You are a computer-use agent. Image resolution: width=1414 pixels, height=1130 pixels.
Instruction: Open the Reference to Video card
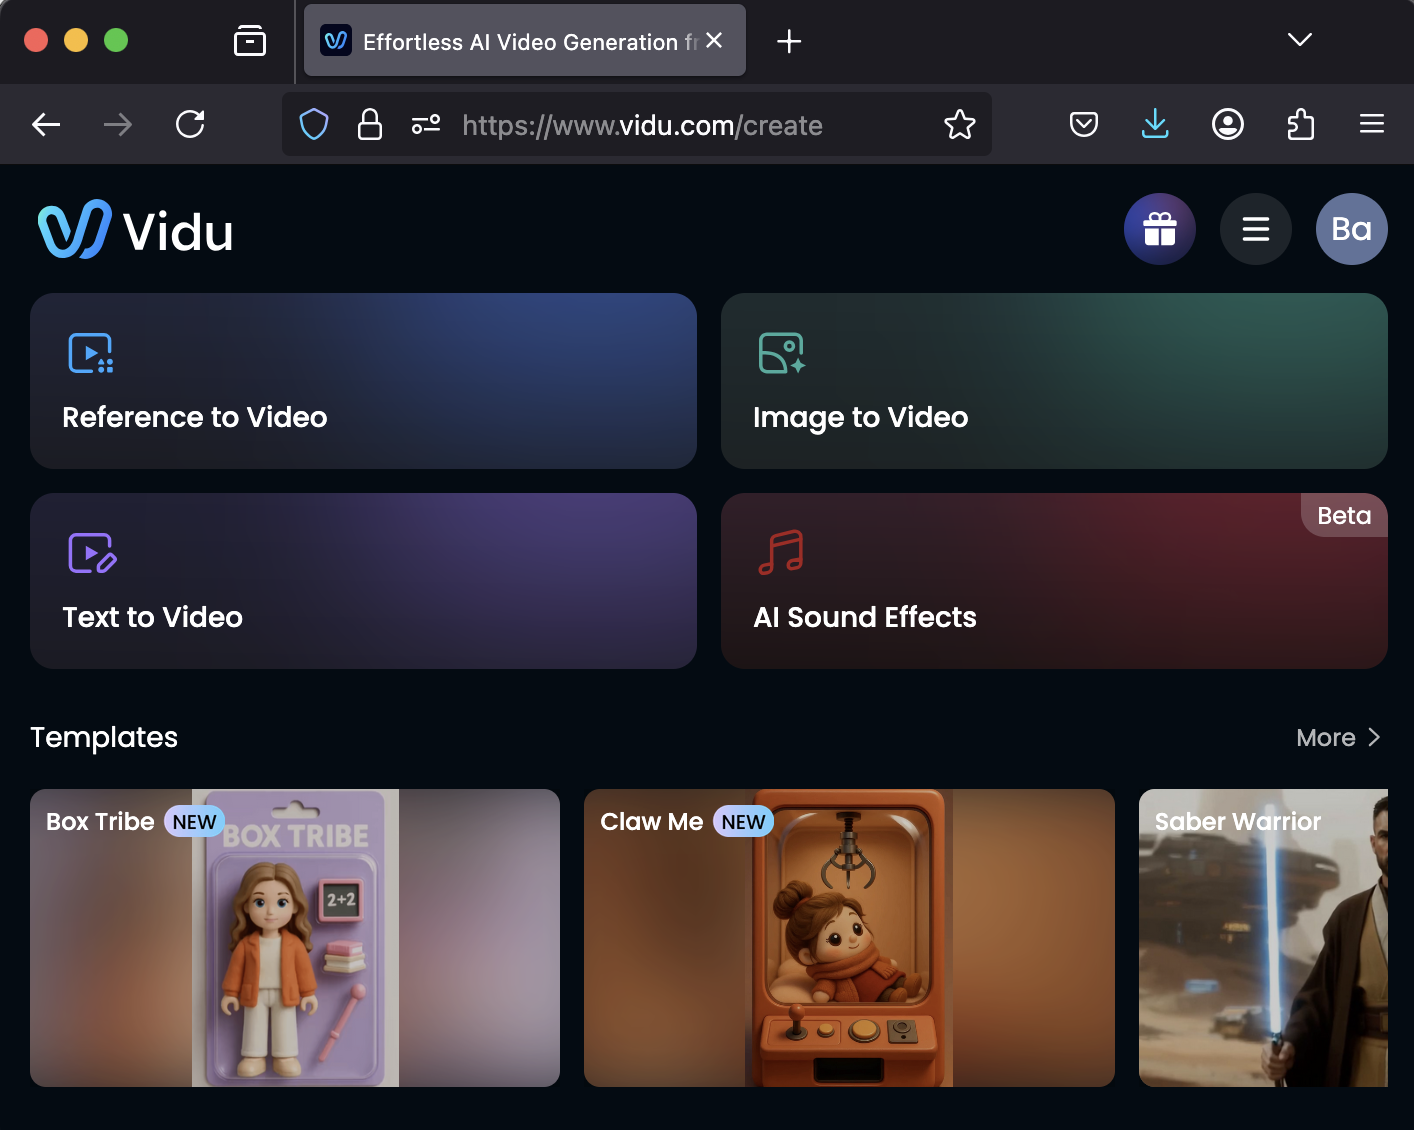[x=363, y=381]
